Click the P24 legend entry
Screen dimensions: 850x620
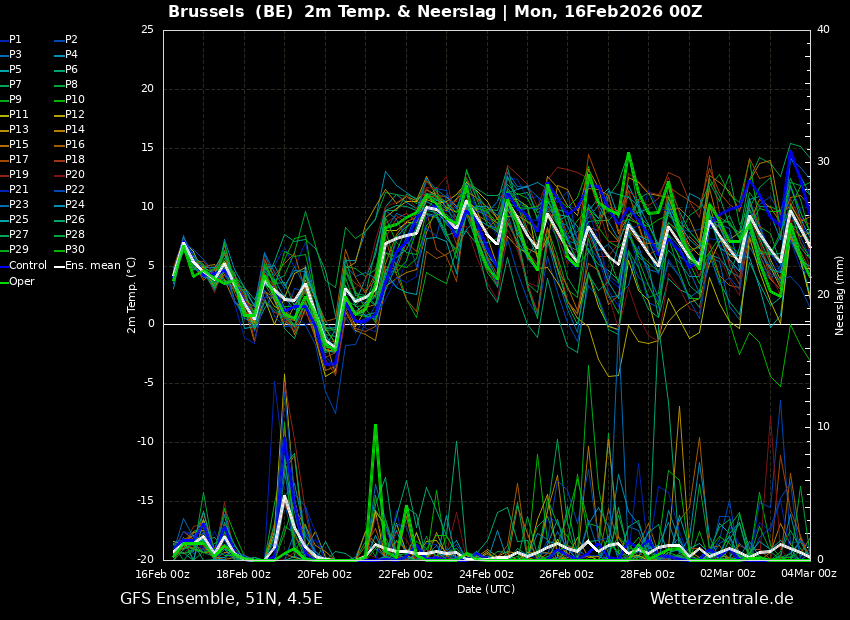[x=70, y=204]
